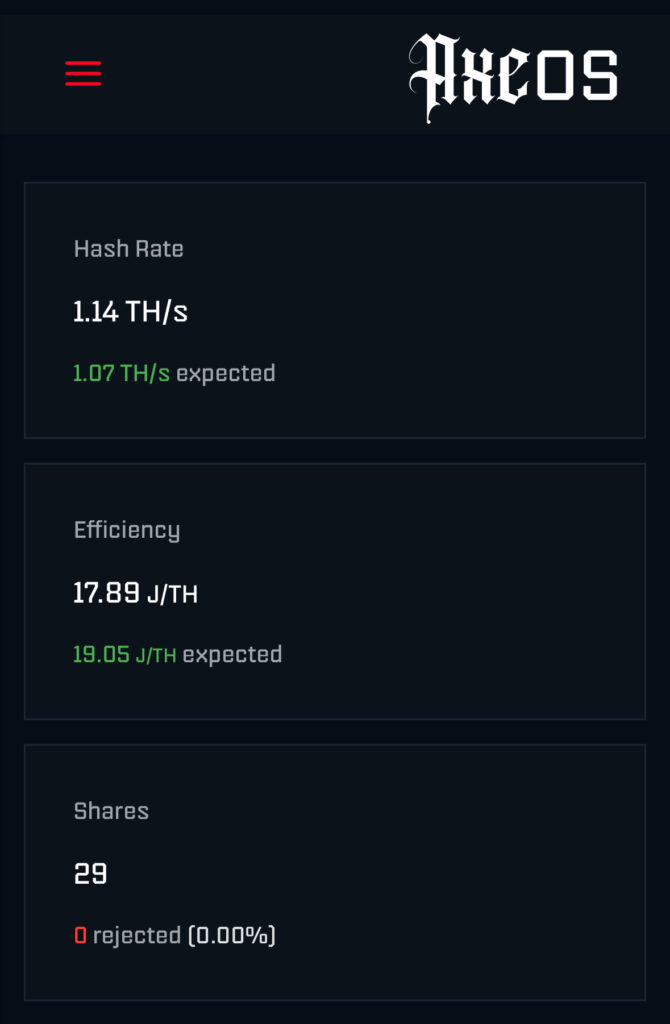Click the J/TH unit beside 17.89
This screenshot has height=1024, width=670.
[x=172, y=595]
